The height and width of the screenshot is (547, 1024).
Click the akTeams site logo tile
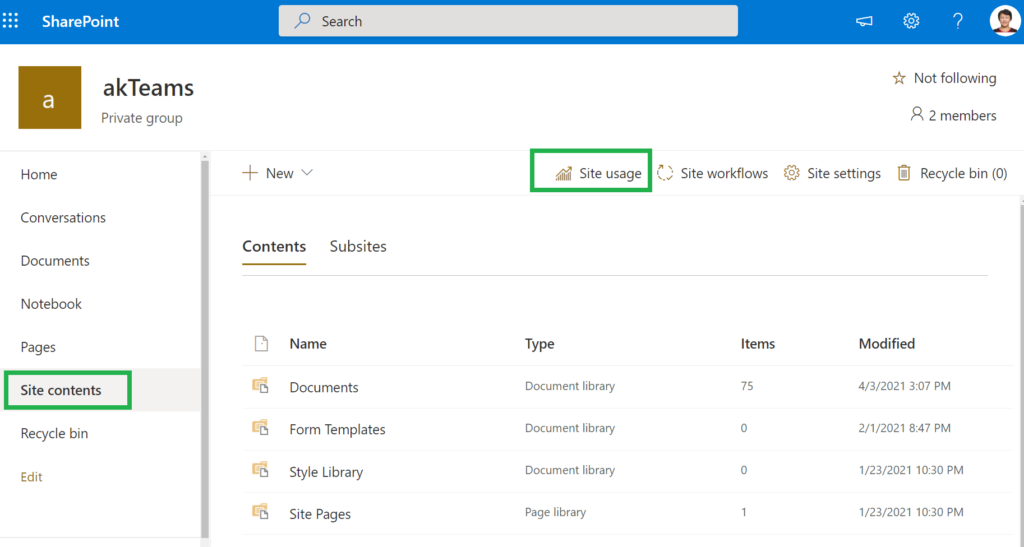pyautogui.click(x=50, y=97)
